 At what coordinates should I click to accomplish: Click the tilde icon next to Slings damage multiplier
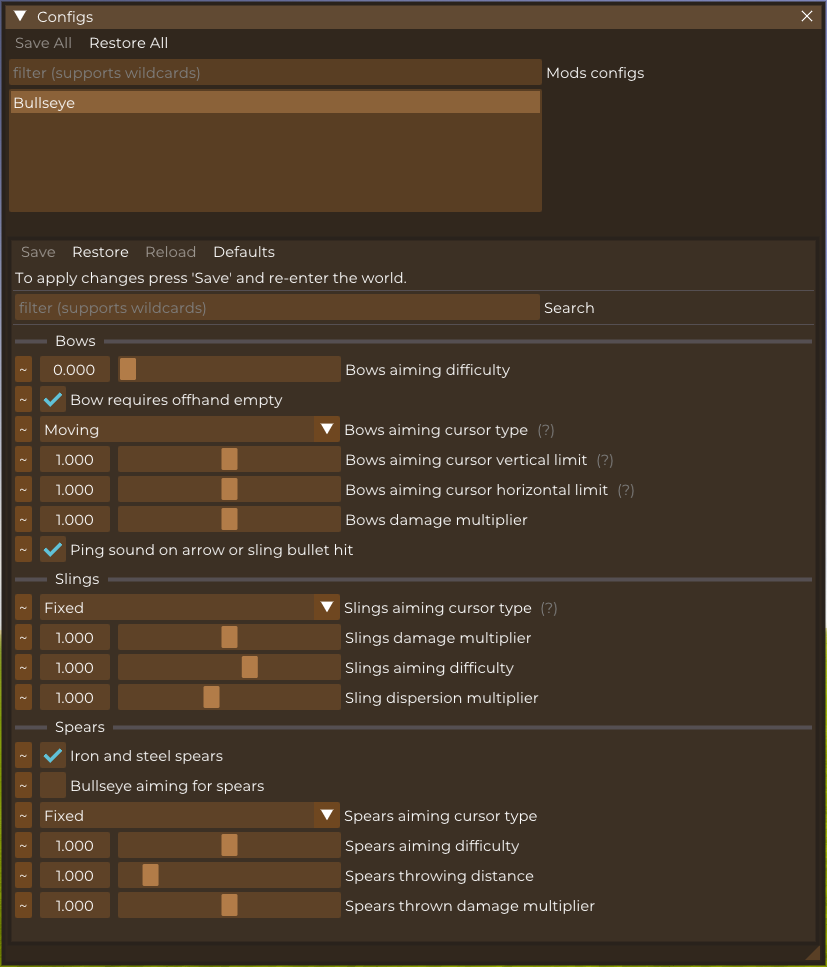23,638
